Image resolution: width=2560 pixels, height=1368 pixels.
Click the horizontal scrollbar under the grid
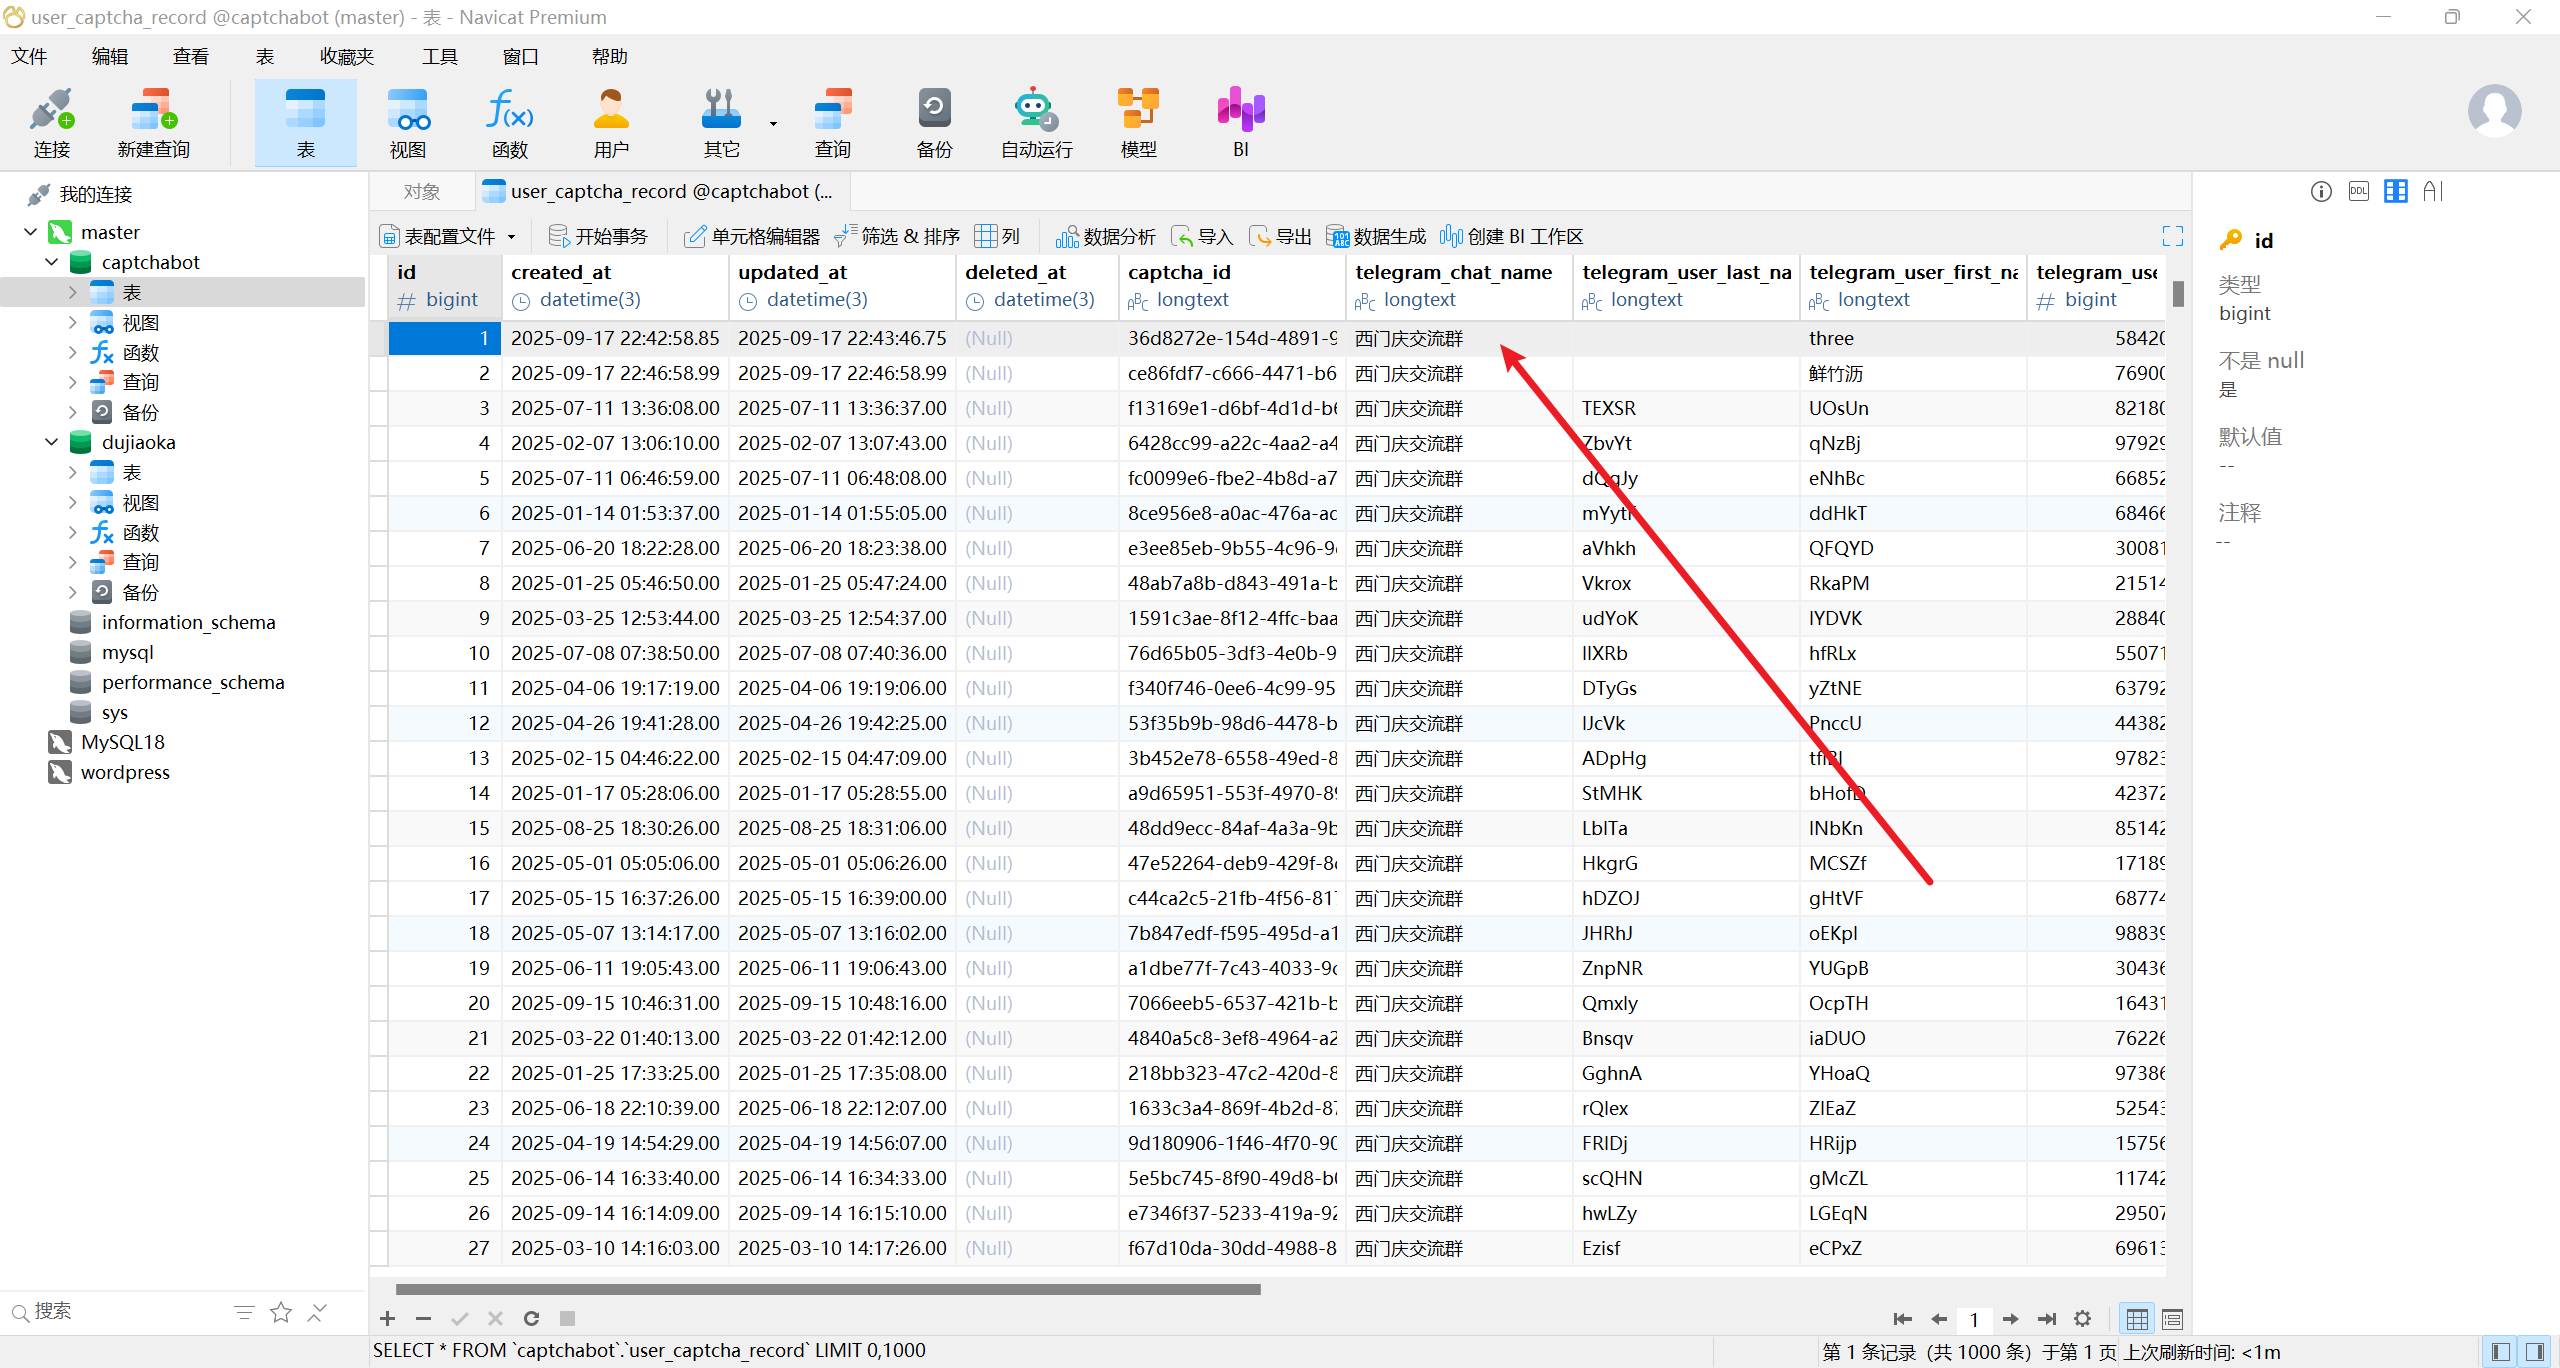pyautogui.click(x=828, y=1289)
